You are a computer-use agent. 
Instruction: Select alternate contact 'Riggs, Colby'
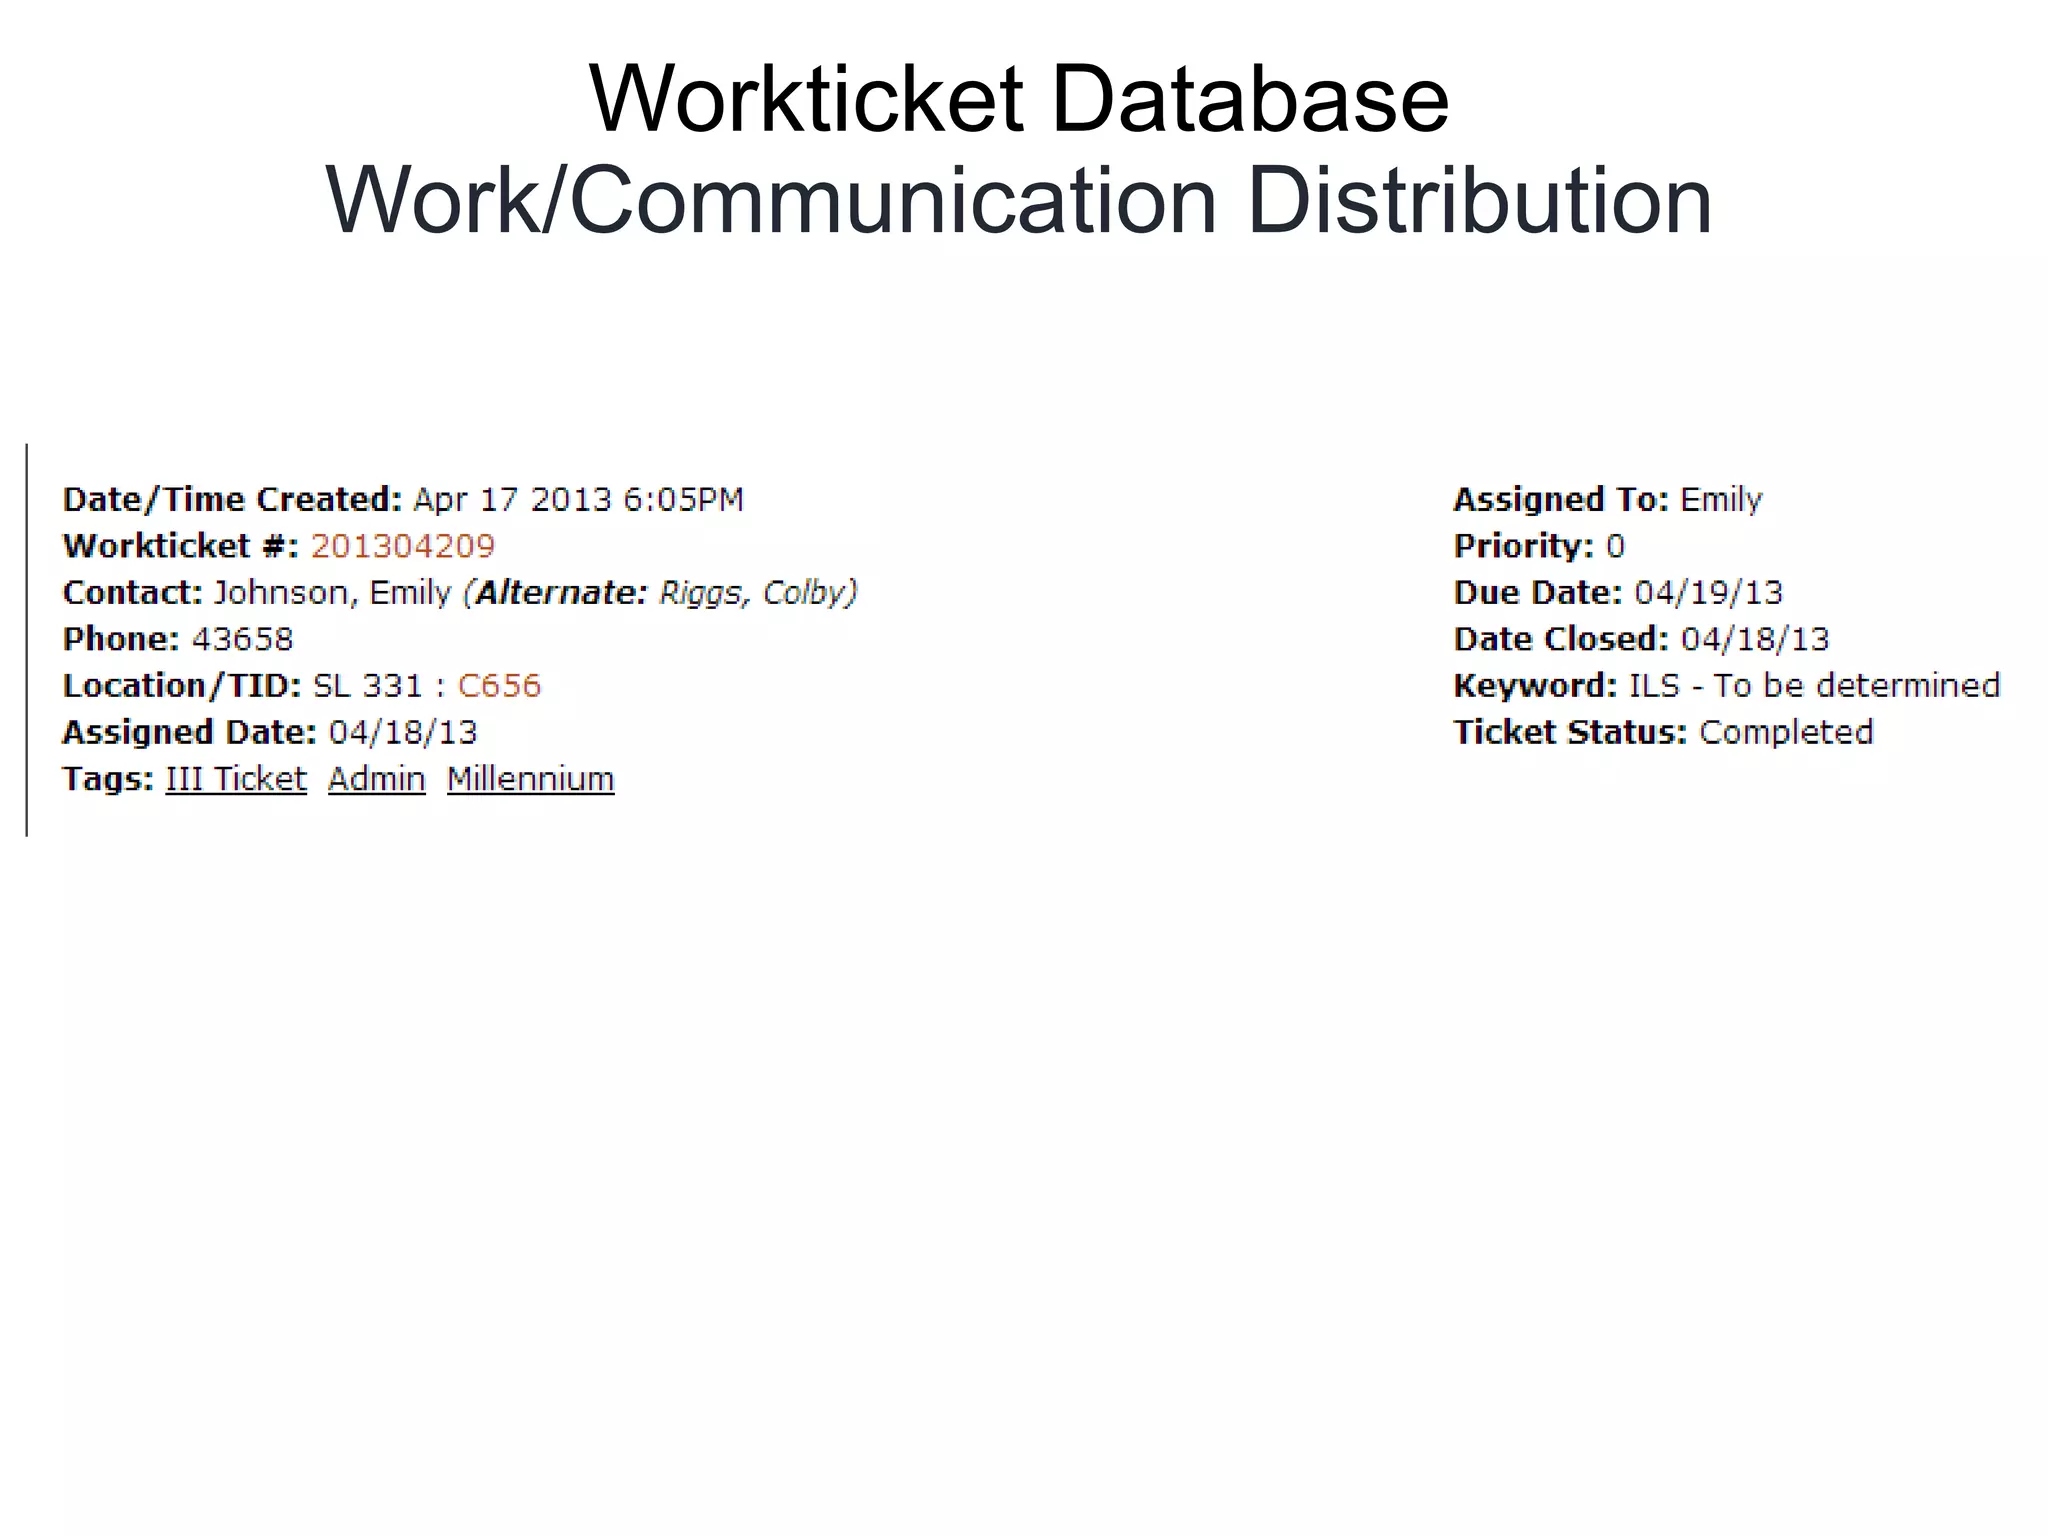[x=754, y=593]
